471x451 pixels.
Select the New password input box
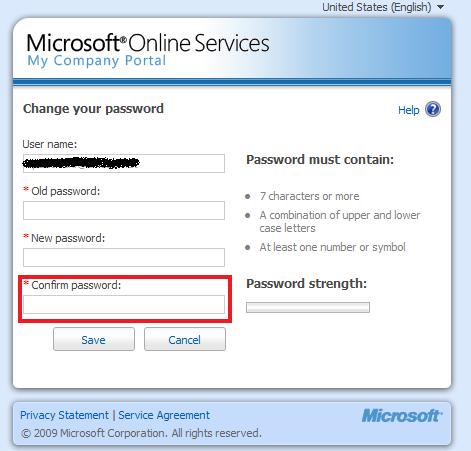pos(124,257)
